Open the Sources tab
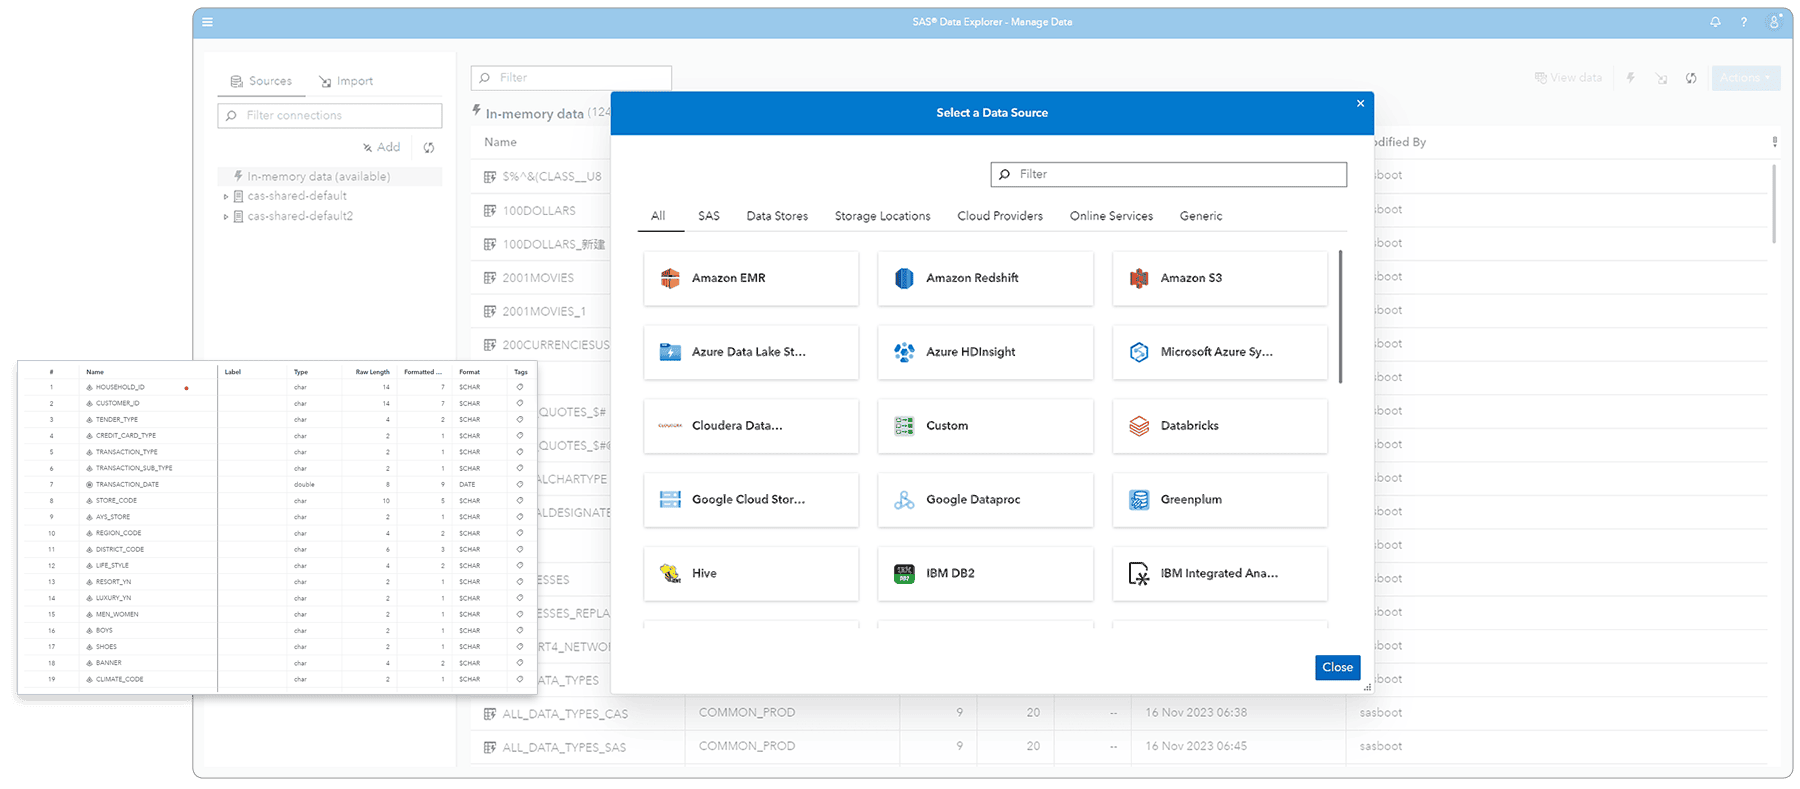Viewport: 1800px width, 789px height. pos(261,81)
